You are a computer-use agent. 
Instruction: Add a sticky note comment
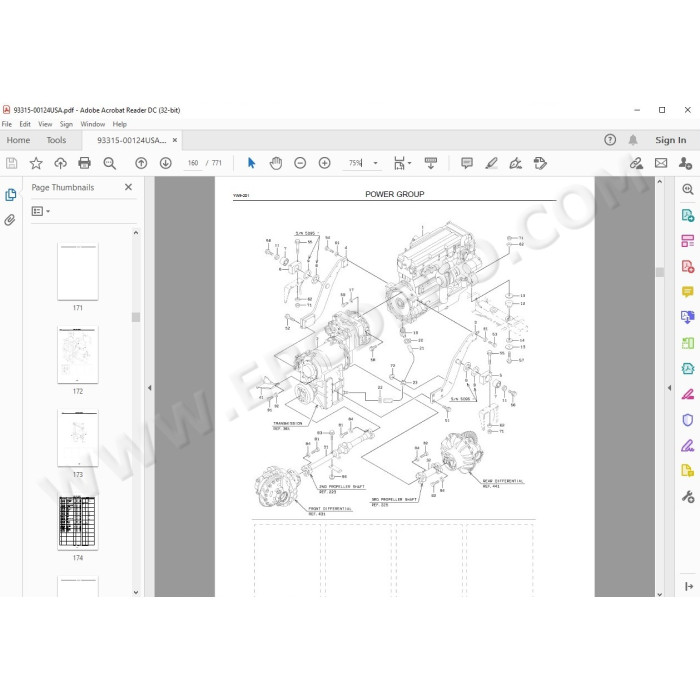[467, 163]
